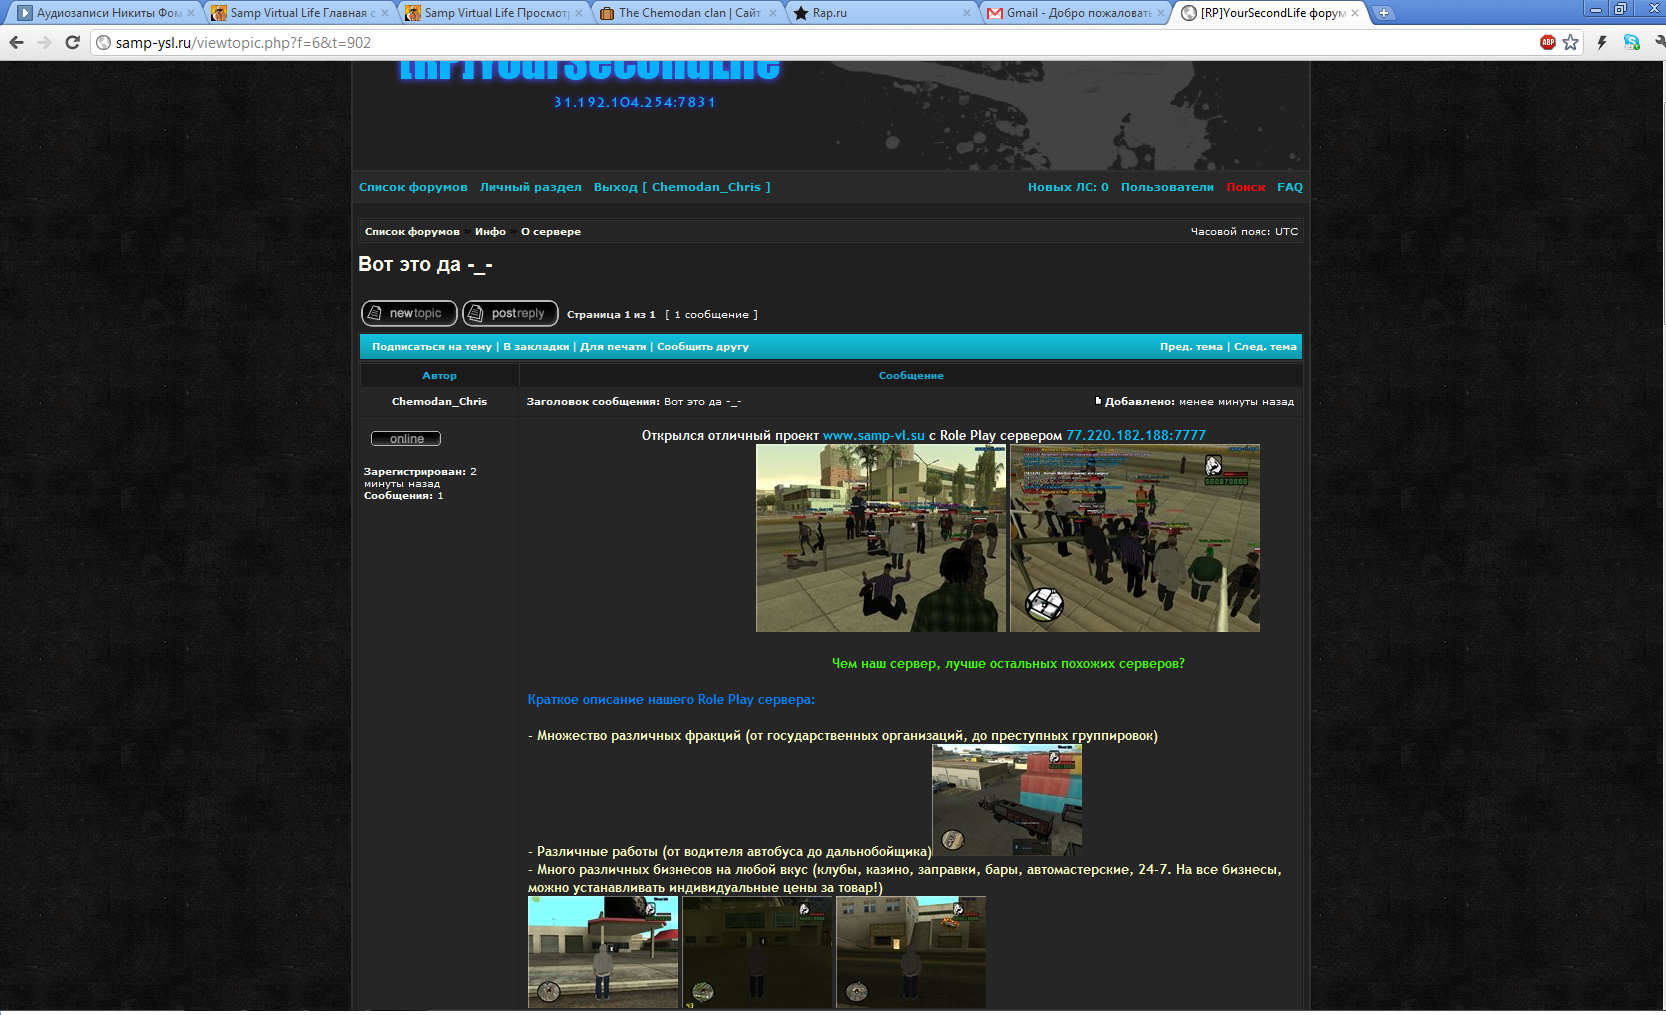Screen dimensions: 1666x1015
Task: Close the 'The Chemodan clan' tab
Action: coord(773,13)
